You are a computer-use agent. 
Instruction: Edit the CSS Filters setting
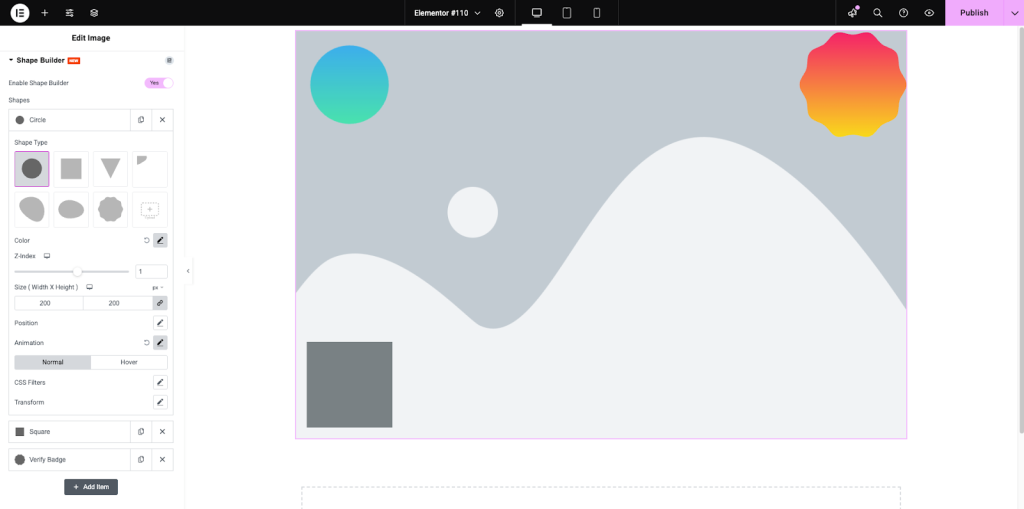pyautogui.click(x=160, y=382)
